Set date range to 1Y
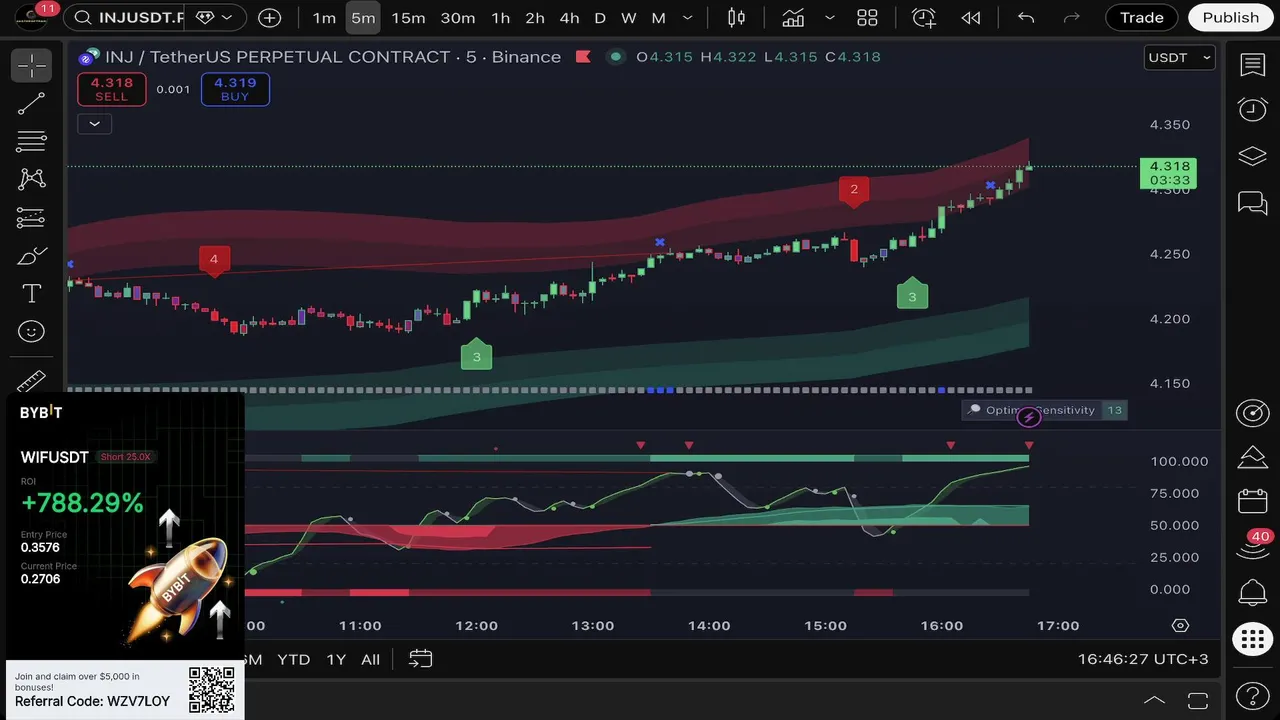Viewport: 1280px width, 720px height. (336, 659)
